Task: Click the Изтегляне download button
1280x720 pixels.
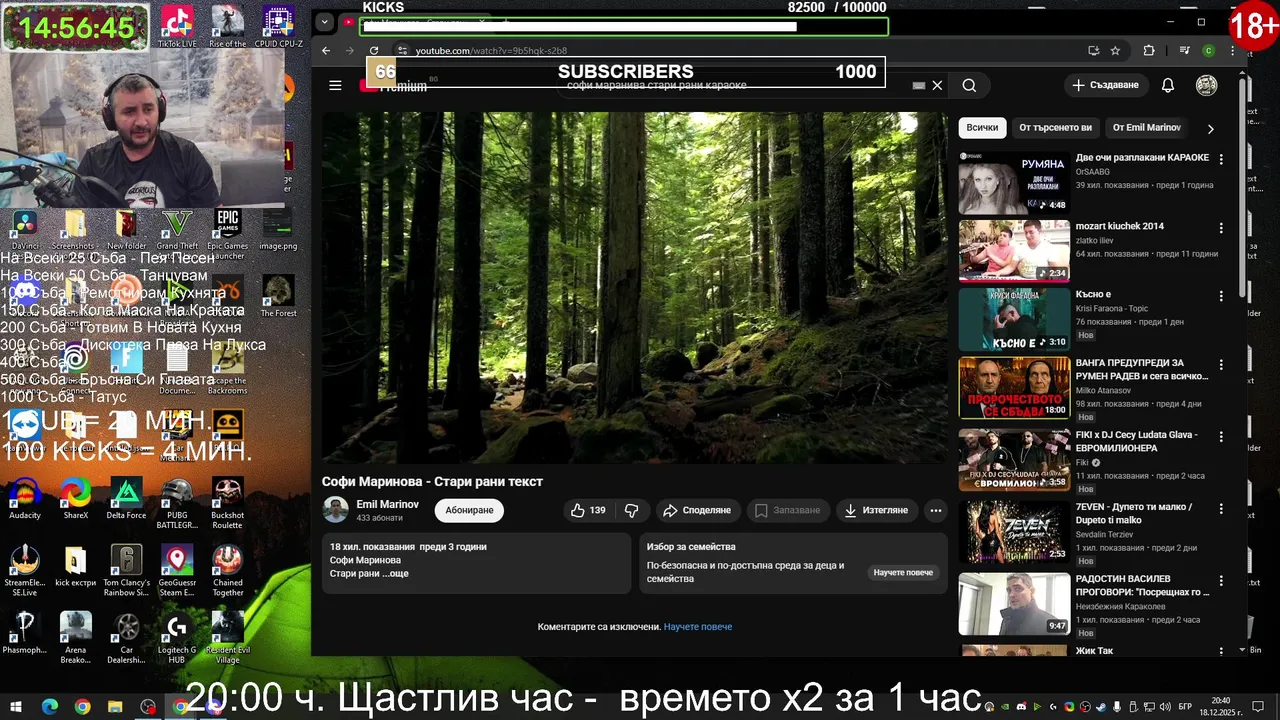Action: click(876, 510)
